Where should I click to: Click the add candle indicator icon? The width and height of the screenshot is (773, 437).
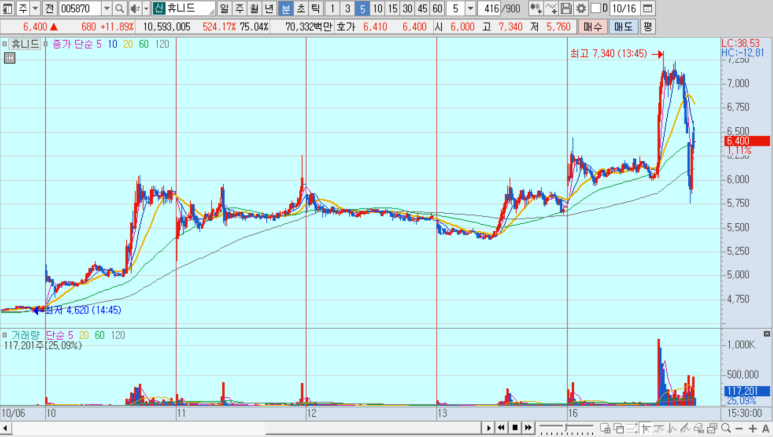[536, 8]
